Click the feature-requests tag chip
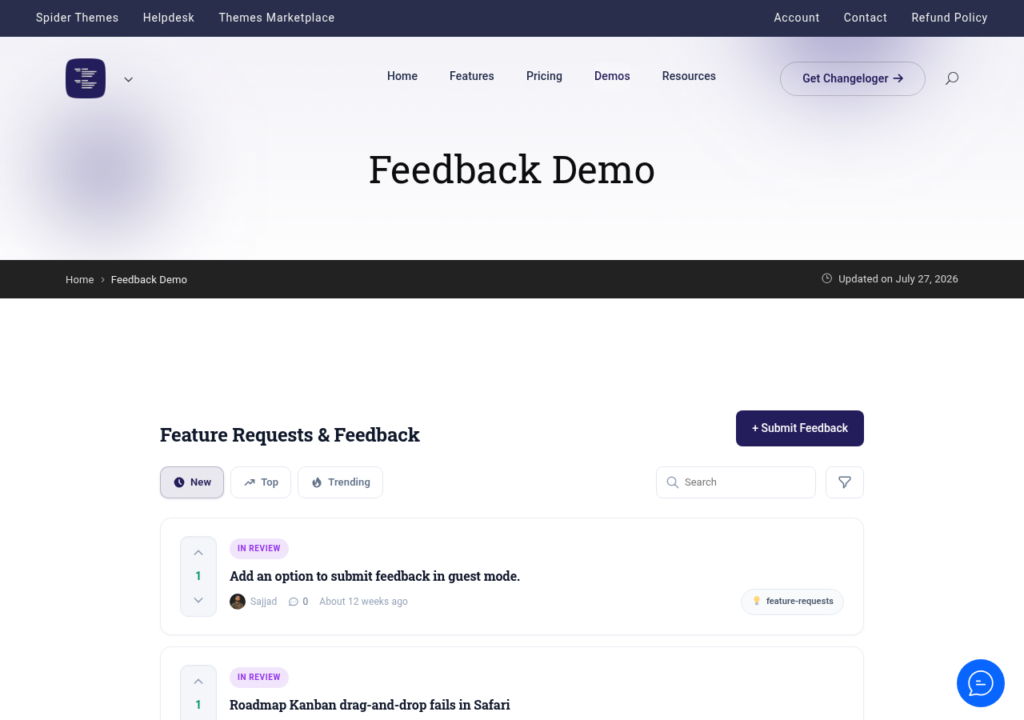Image resolution: width=1024 pixels, height=720 pixels. (x=792, y=601)
